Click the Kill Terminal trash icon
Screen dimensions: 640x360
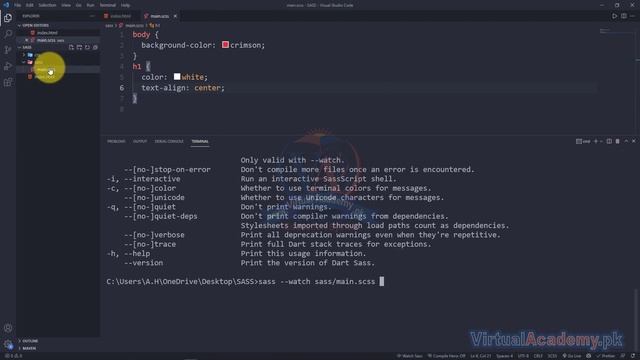click(618, 141)
